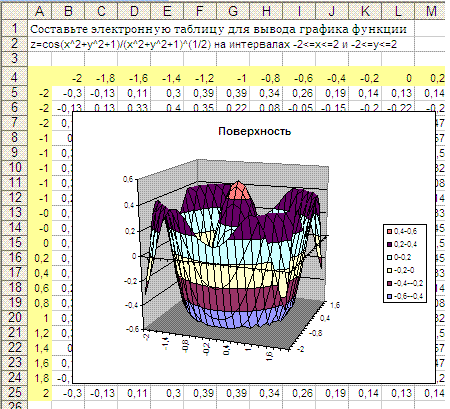The height and width of the screenshot is (409, 450).
Task: Click cell A21 containing 1,2
Action: (x=40, y=333)
